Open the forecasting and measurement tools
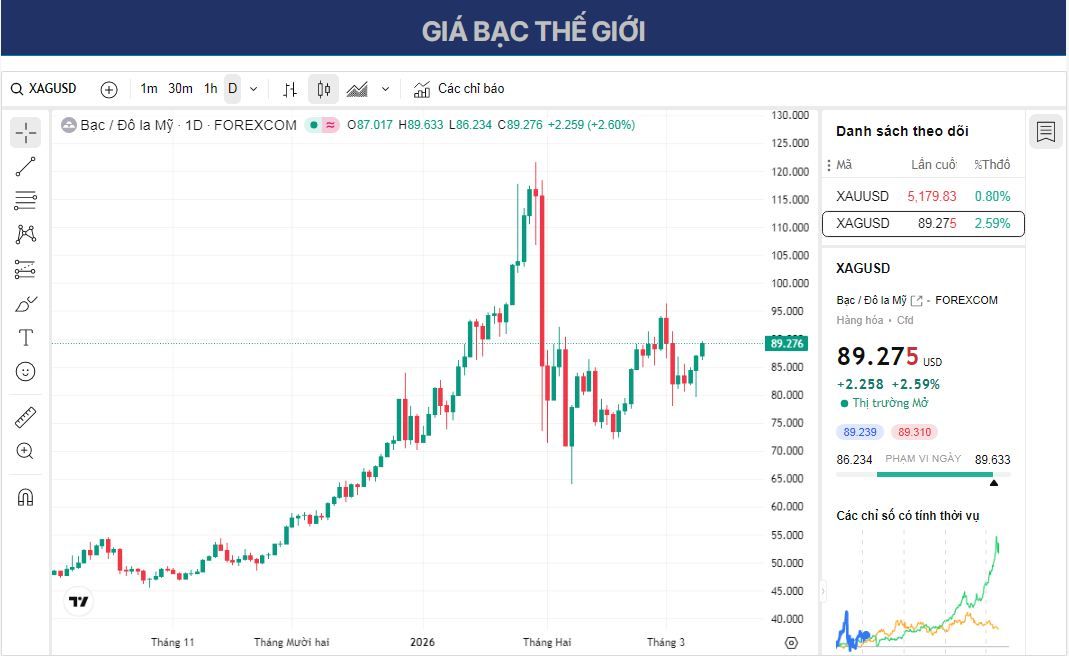1069x656 pixels. [25, 269]
